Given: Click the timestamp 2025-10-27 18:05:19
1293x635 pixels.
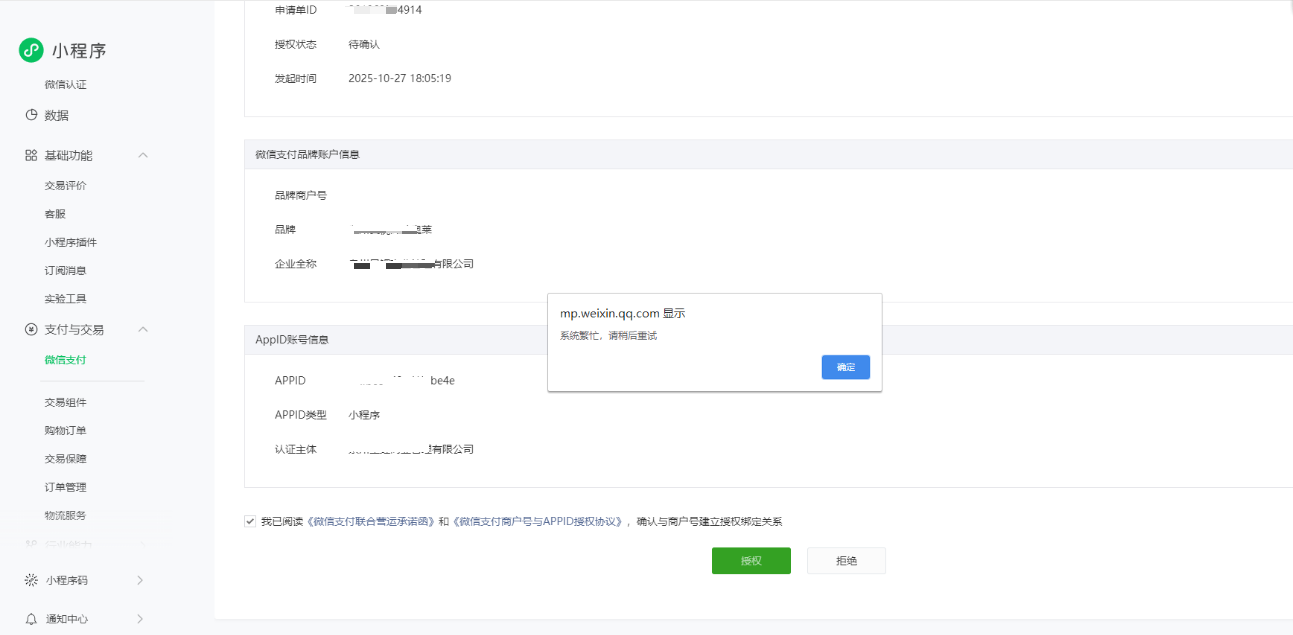Looking at the screenshot, I should tap(400, 78).
